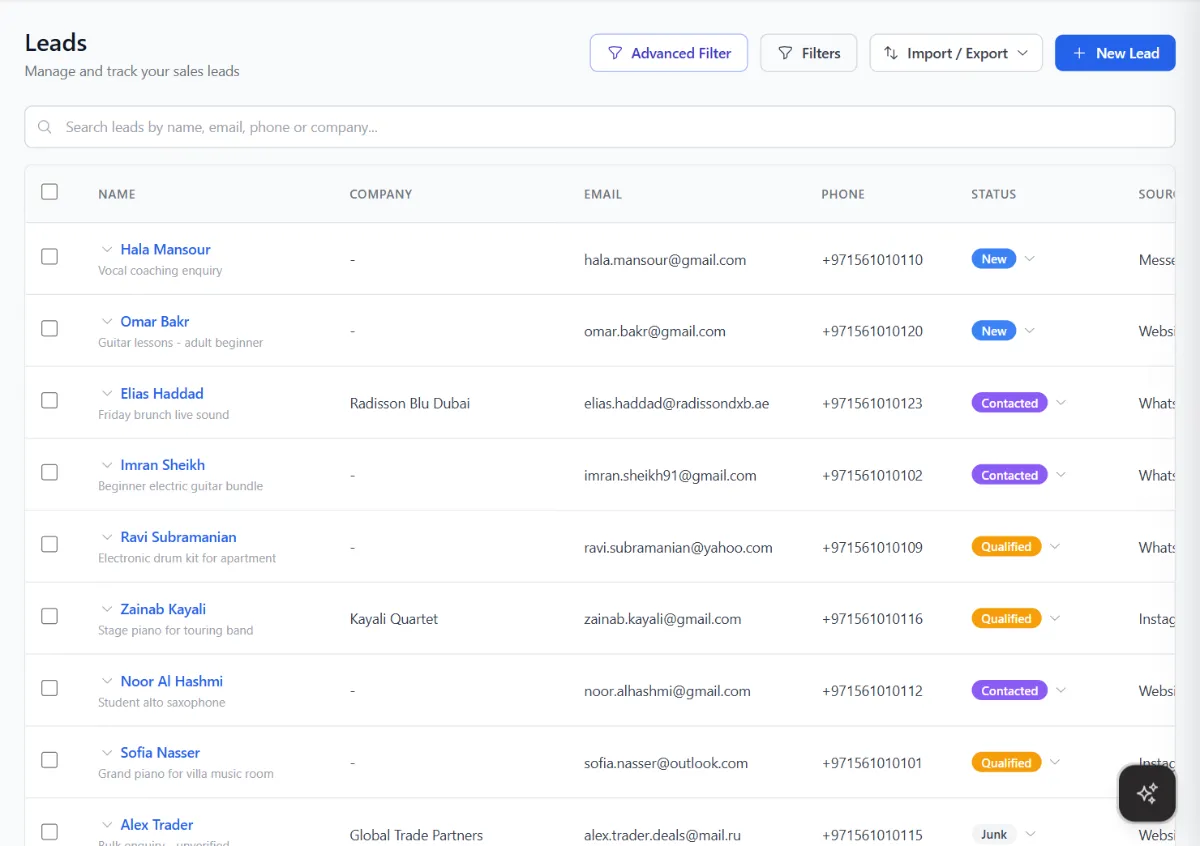
Task: Open Imran Sheikh lead link
Action: tap(162, 465)
